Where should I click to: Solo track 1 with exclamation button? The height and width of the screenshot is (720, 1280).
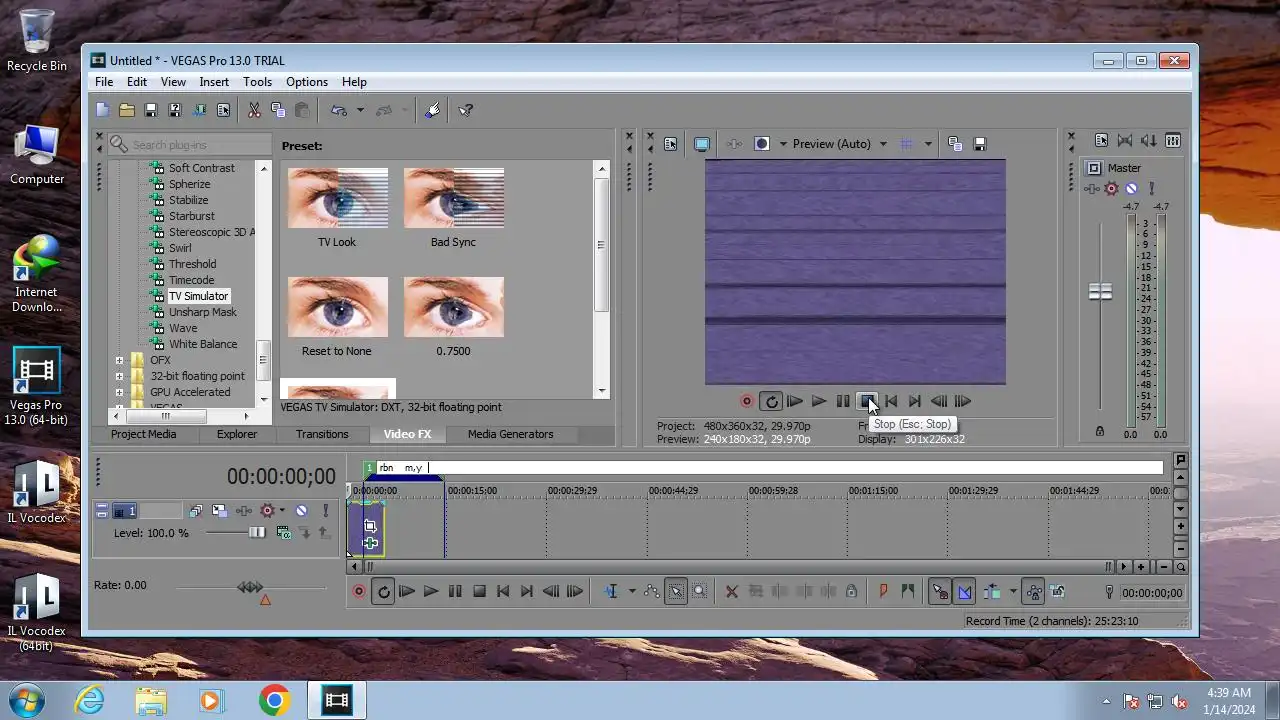coord(325,511)
